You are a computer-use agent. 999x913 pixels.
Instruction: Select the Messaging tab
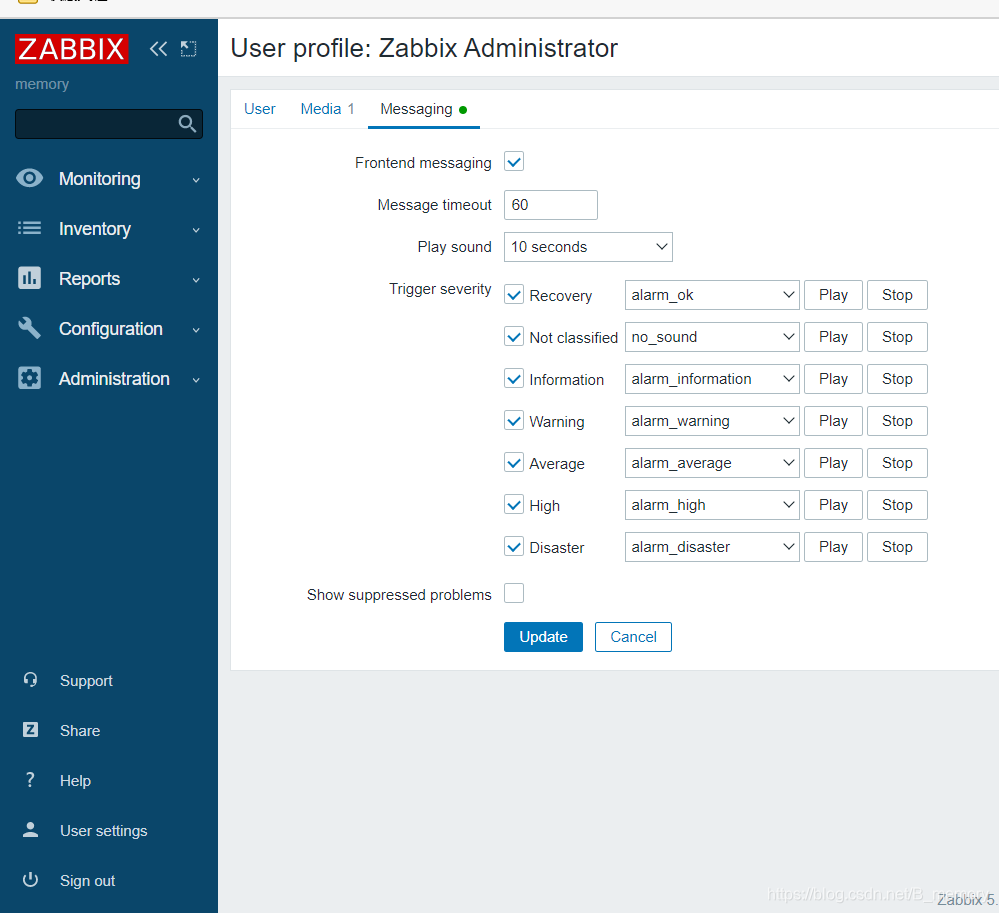coord(424,109)
